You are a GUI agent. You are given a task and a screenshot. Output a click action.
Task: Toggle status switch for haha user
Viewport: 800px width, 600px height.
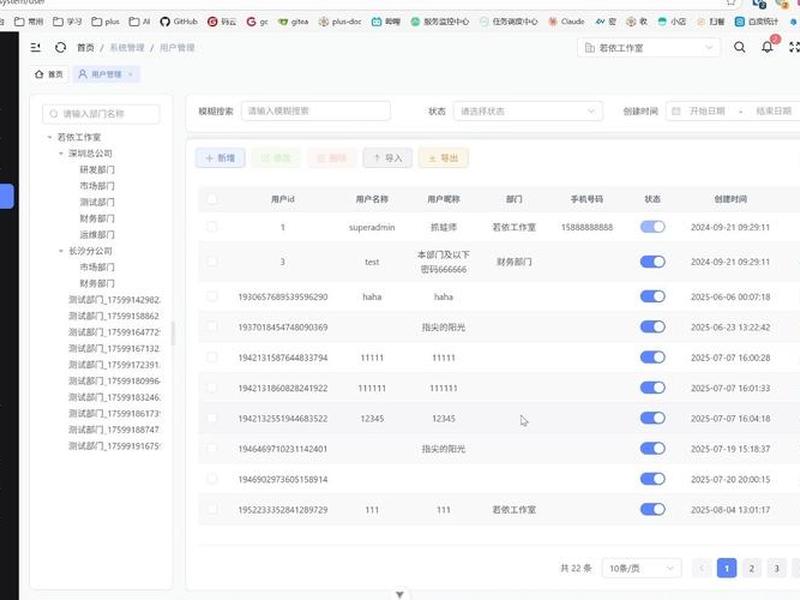(x=653, y=296)
